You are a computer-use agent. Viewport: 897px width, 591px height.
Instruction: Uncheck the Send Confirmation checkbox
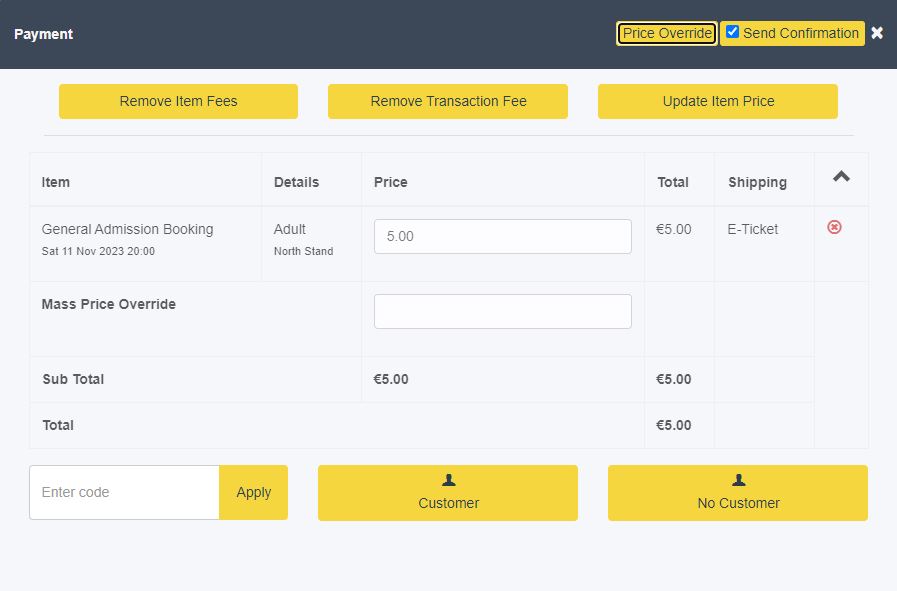732,32
